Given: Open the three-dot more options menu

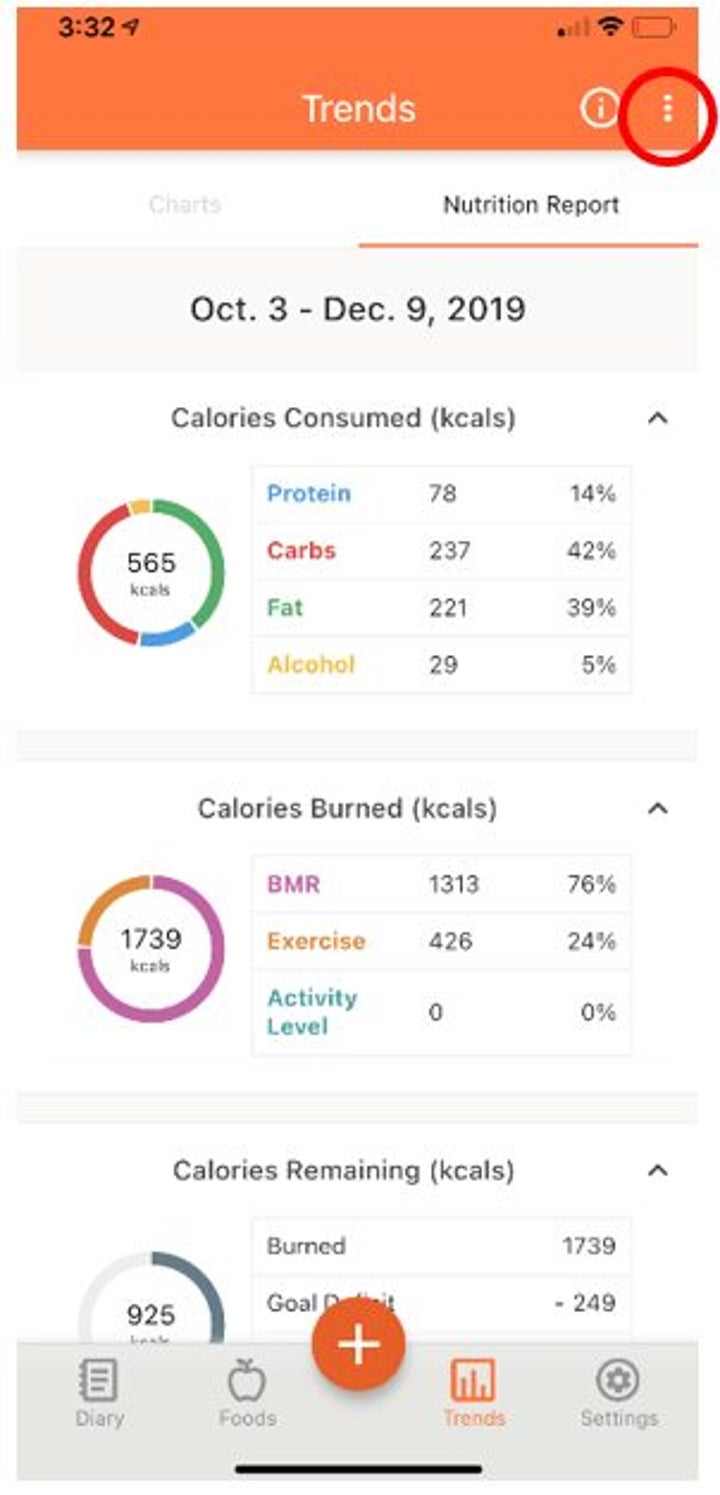Looking at the screenshot, I should pyautogui.click(x=667, y=110).
